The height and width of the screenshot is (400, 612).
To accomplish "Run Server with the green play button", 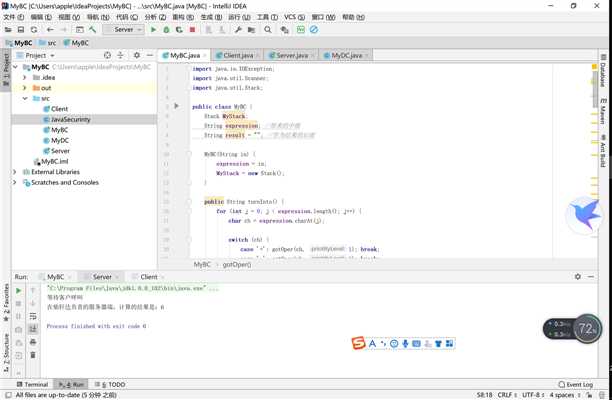I will [153, 30].
